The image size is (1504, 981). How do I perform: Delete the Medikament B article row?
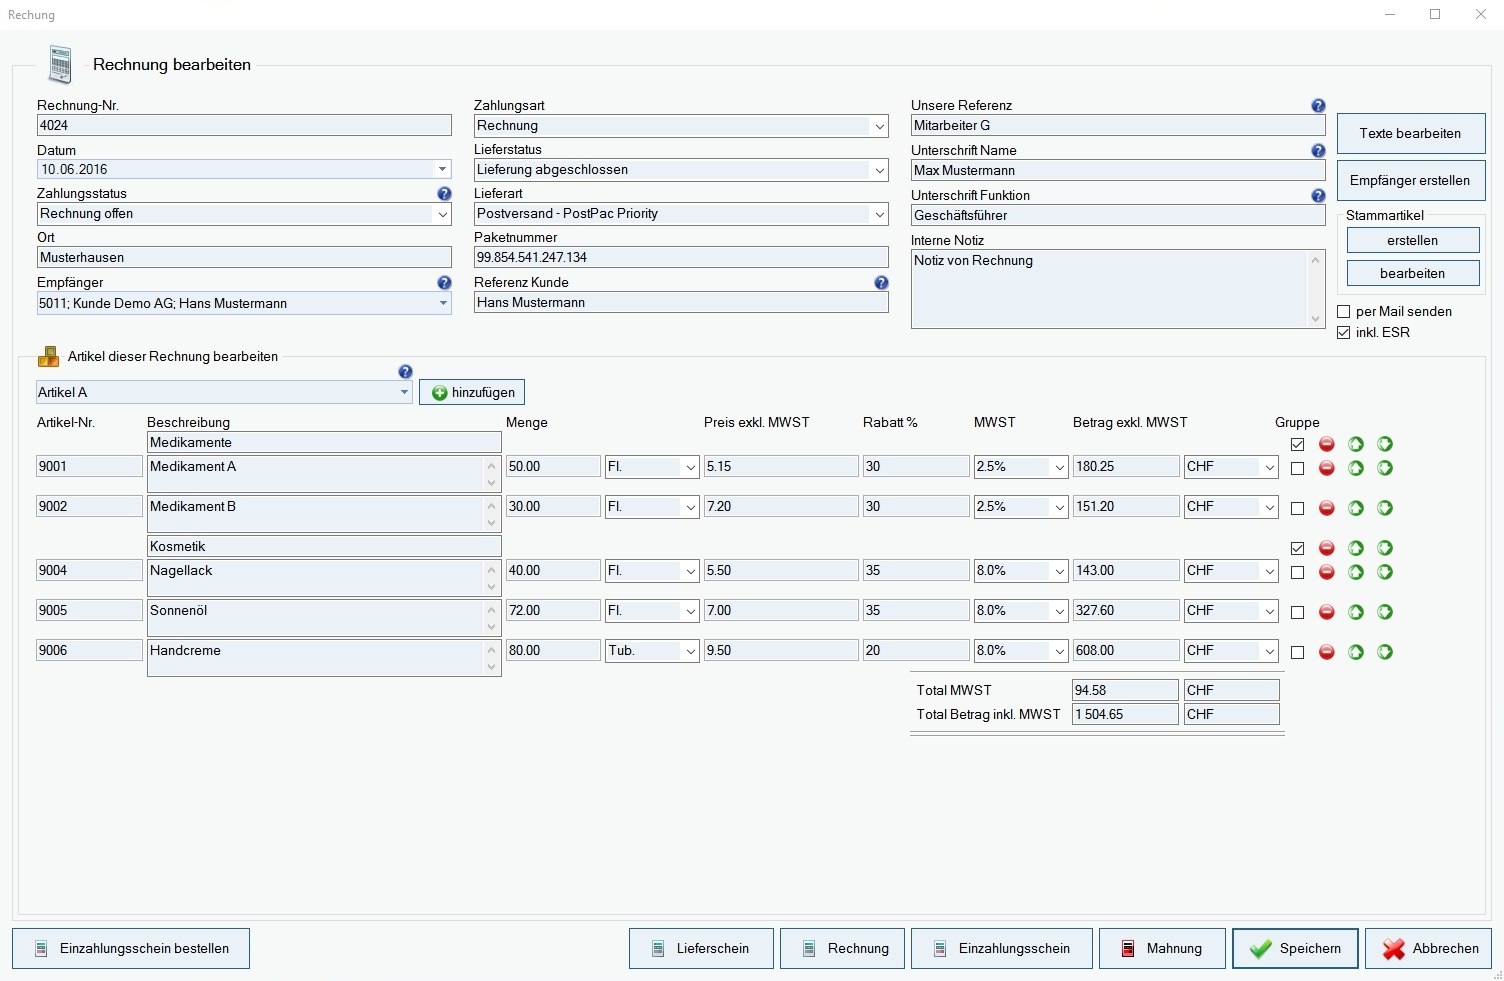click(1327, 508)
